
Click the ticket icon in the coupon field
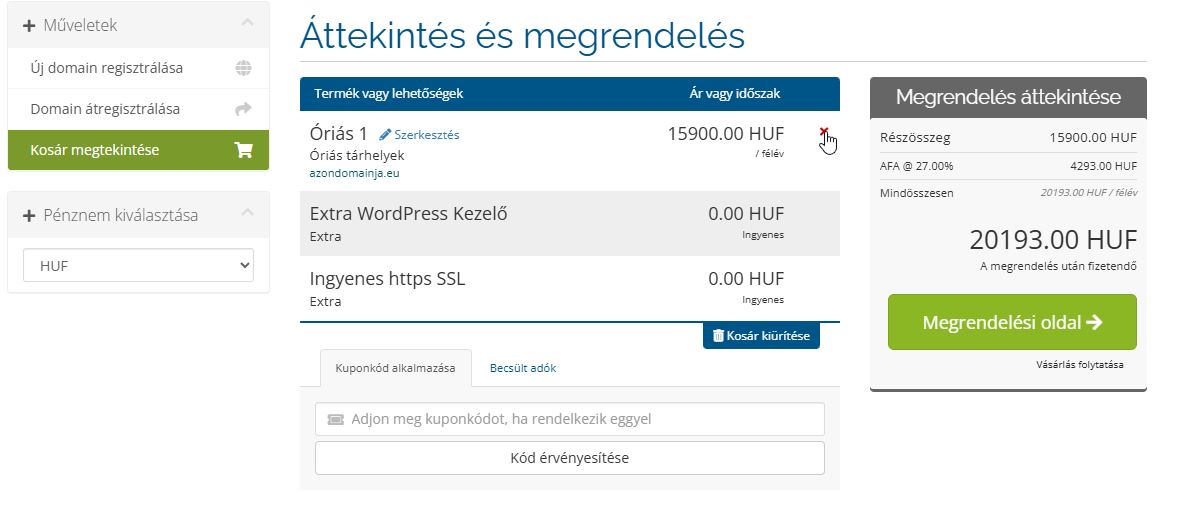point(335,419)
